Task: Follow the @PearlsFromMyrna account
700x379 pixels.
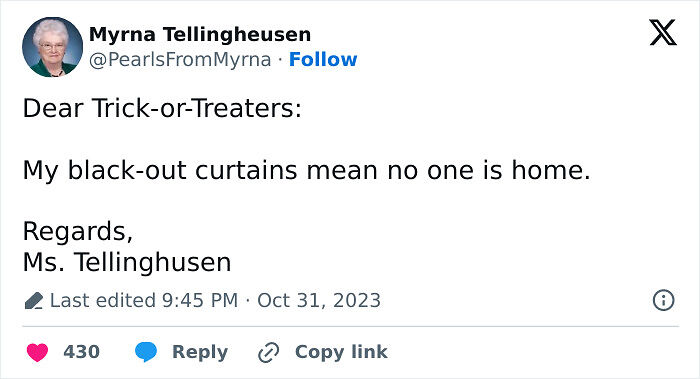Action: pyautogui.click(x=323, y=59)
